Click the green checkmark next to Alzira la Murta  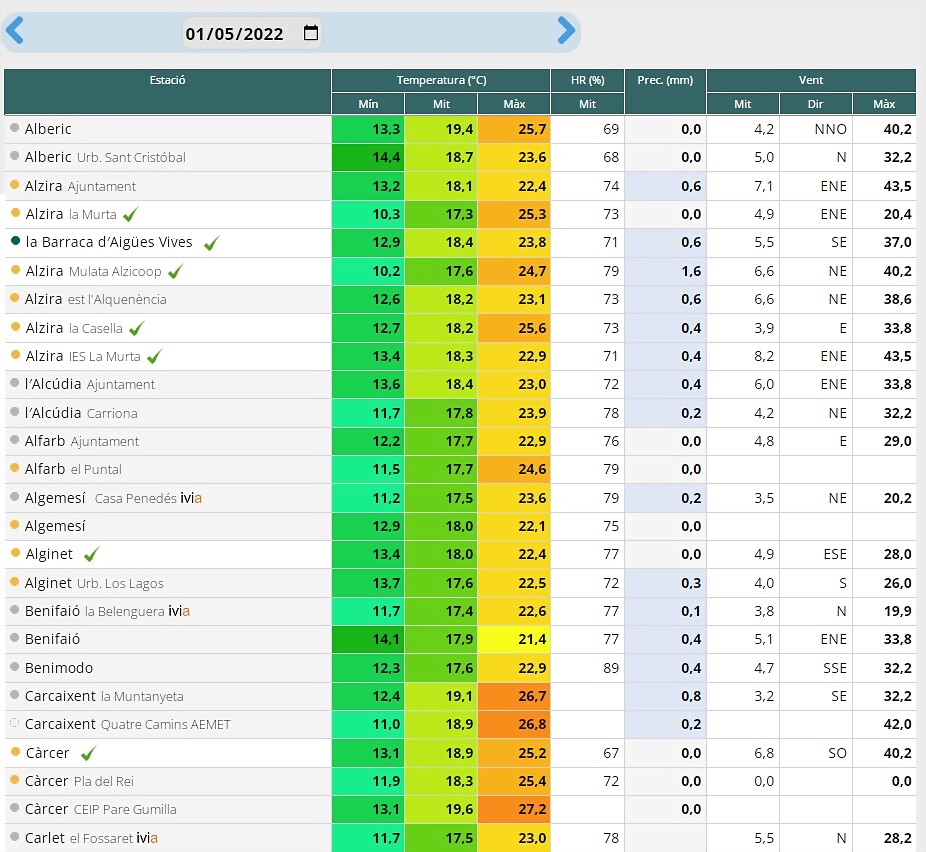[131, 214]
